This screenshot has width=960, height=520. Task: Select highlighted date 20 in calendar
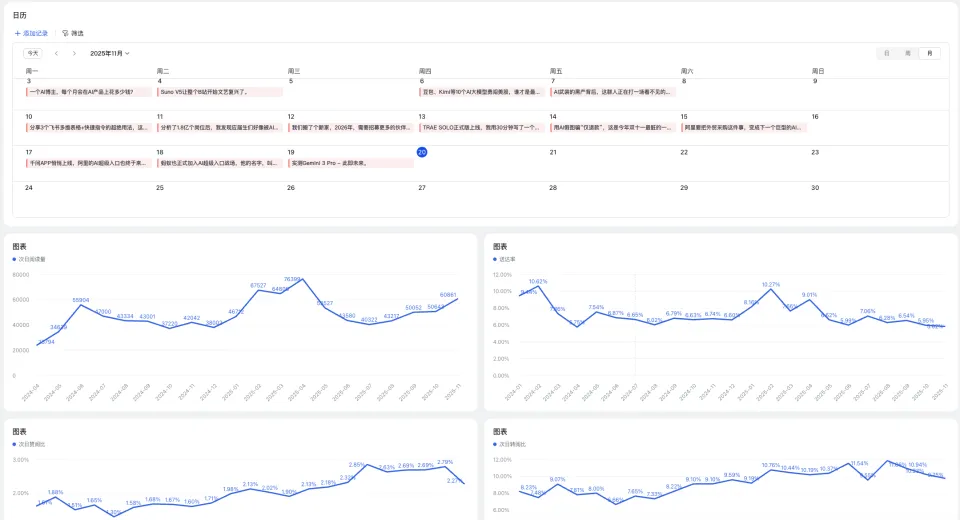[422, 152]
